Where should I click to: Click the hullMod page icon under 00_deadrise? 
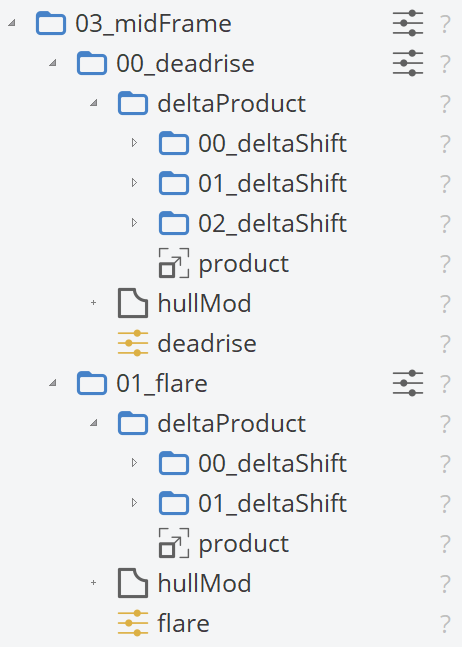[x=132, y=303]
